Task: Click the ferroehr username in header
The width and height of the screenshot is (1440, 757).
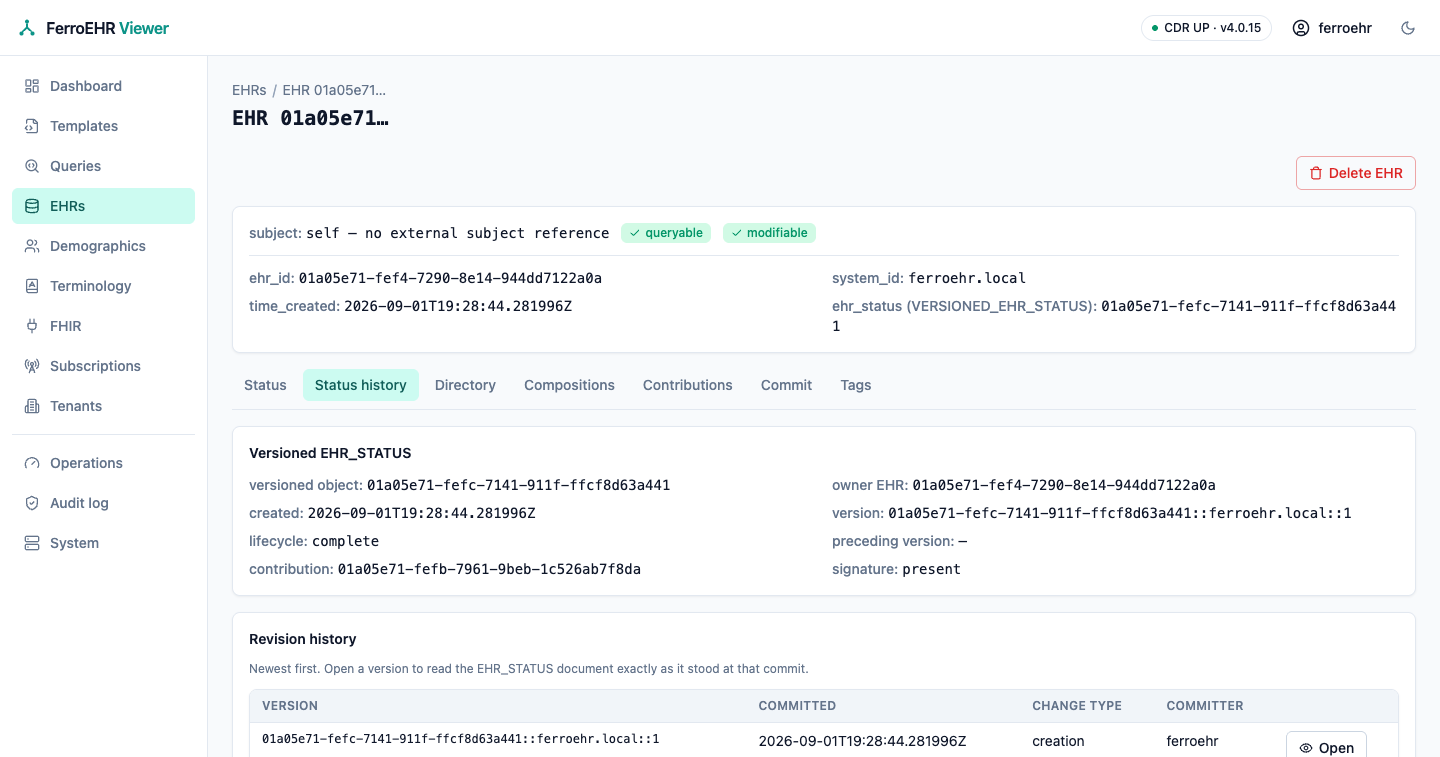Action: [x=1345, y=28]
